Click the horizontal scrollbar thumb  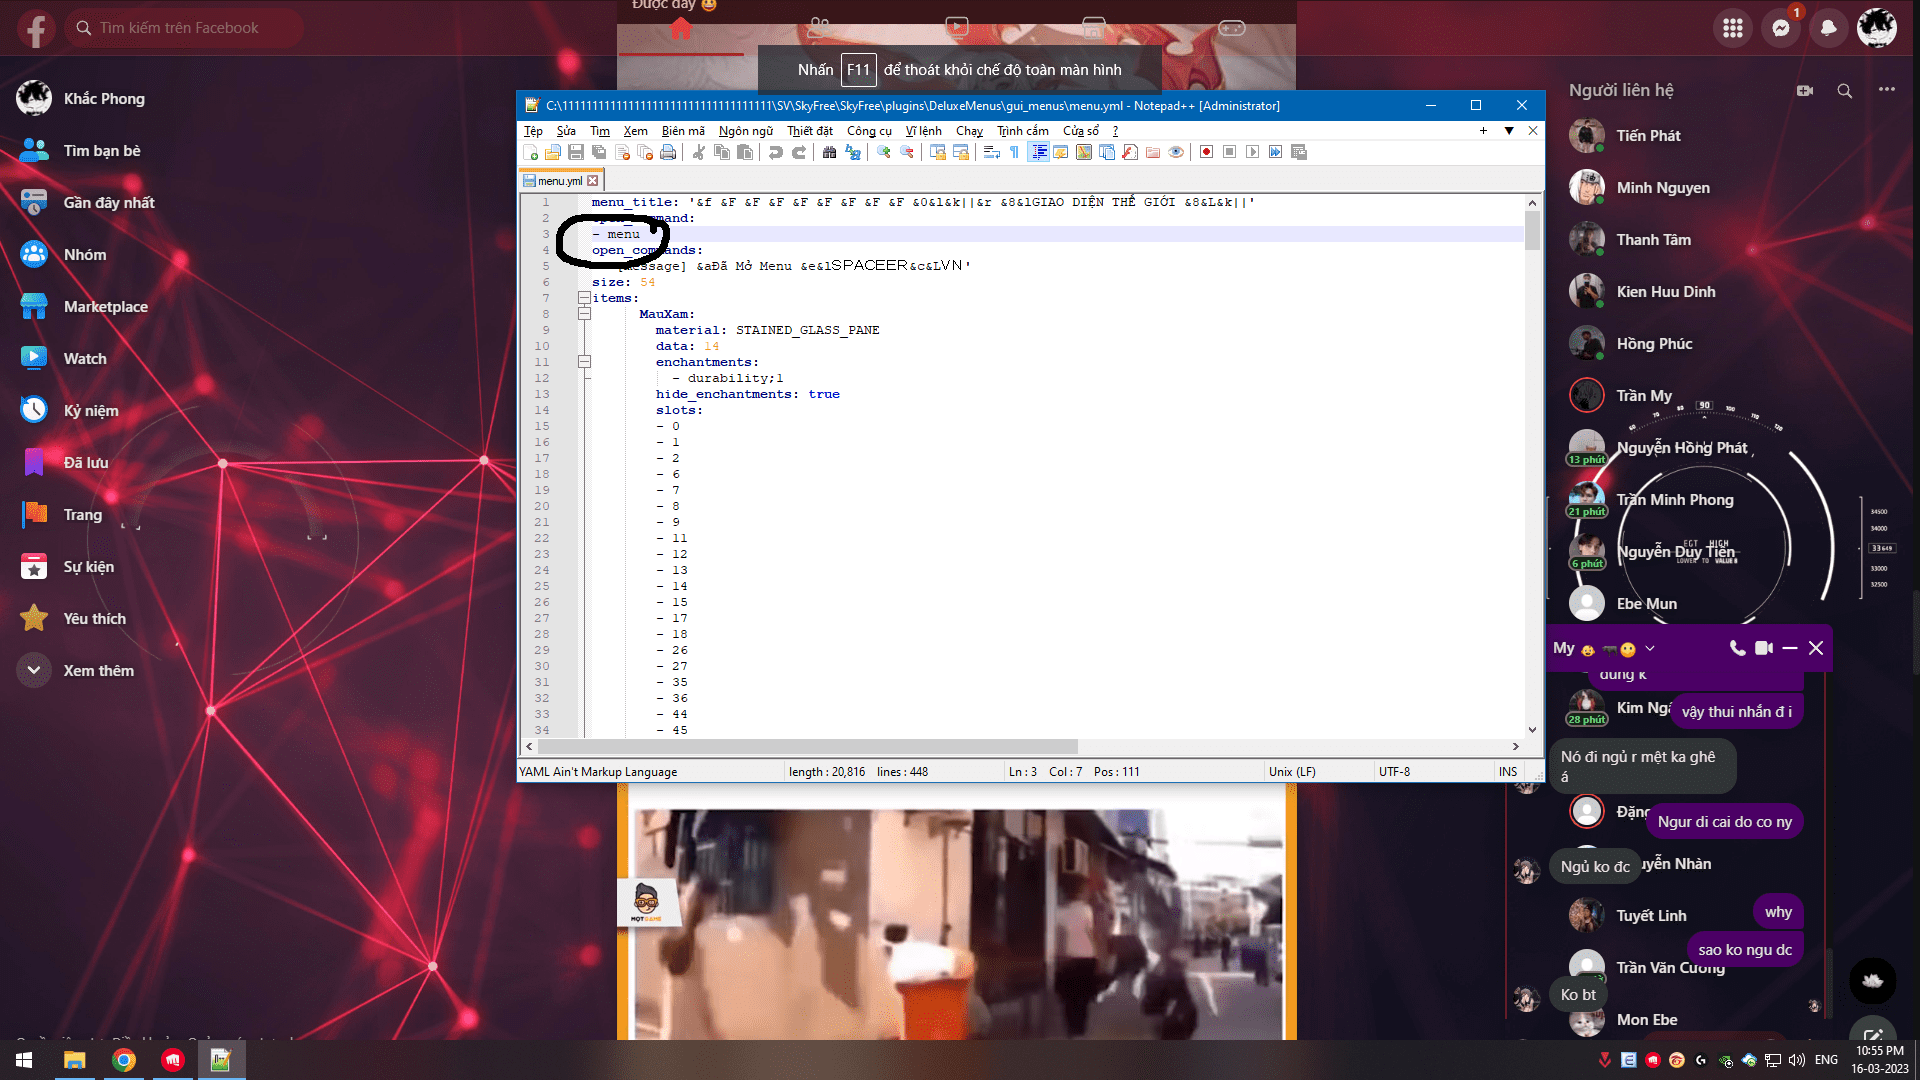807,746
